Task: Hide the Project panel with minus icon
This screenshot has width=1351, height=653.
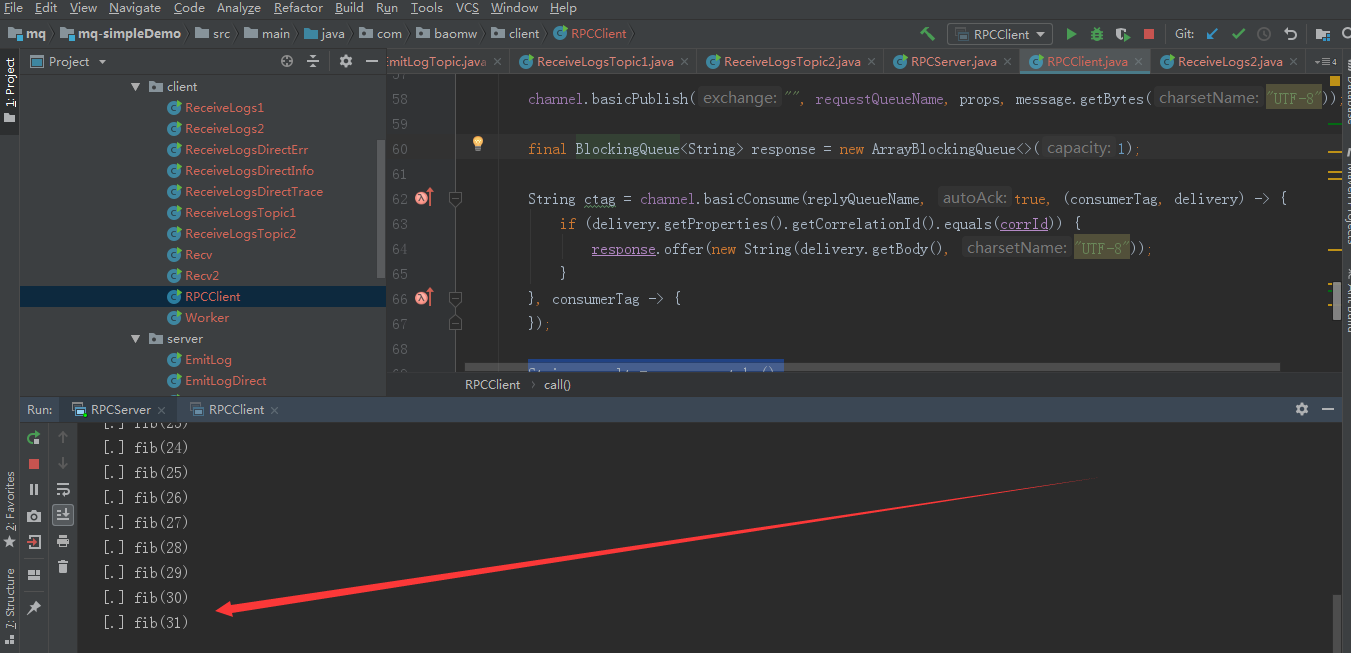Action: 371,61
